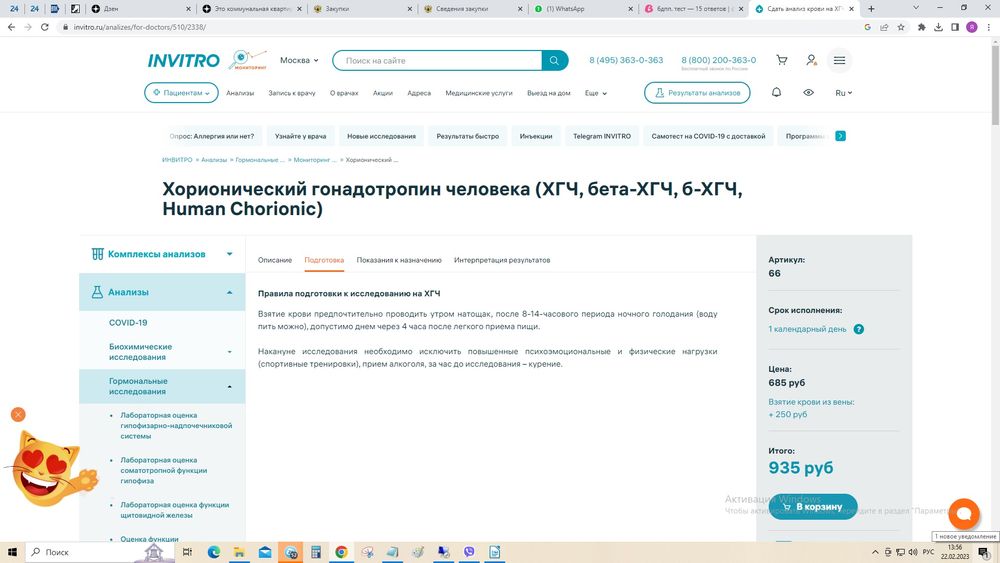Image resolution: width=1000 pixels, height=563 pixels.
Task: Open Лабораторная оценка функции щитовидной железы
Action: 175,509
